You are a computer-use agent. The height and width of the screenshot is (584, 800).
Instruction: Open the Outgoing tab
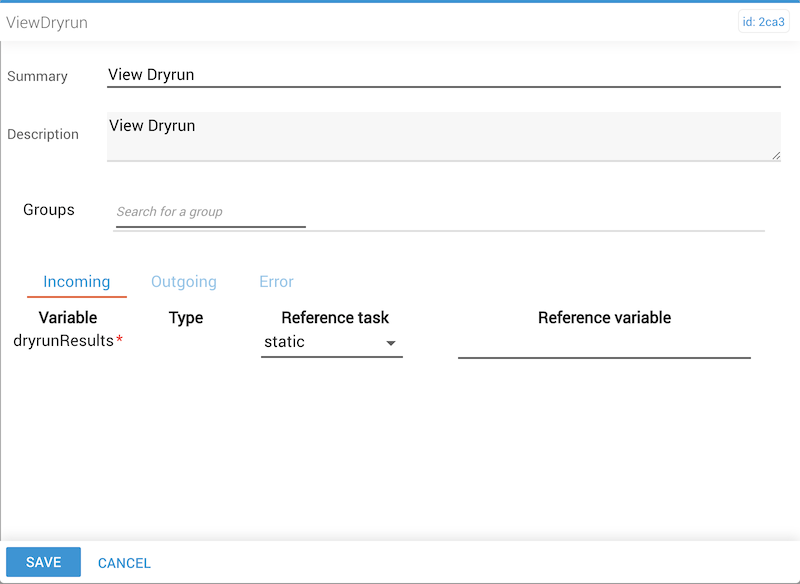[x=184, y=282]
